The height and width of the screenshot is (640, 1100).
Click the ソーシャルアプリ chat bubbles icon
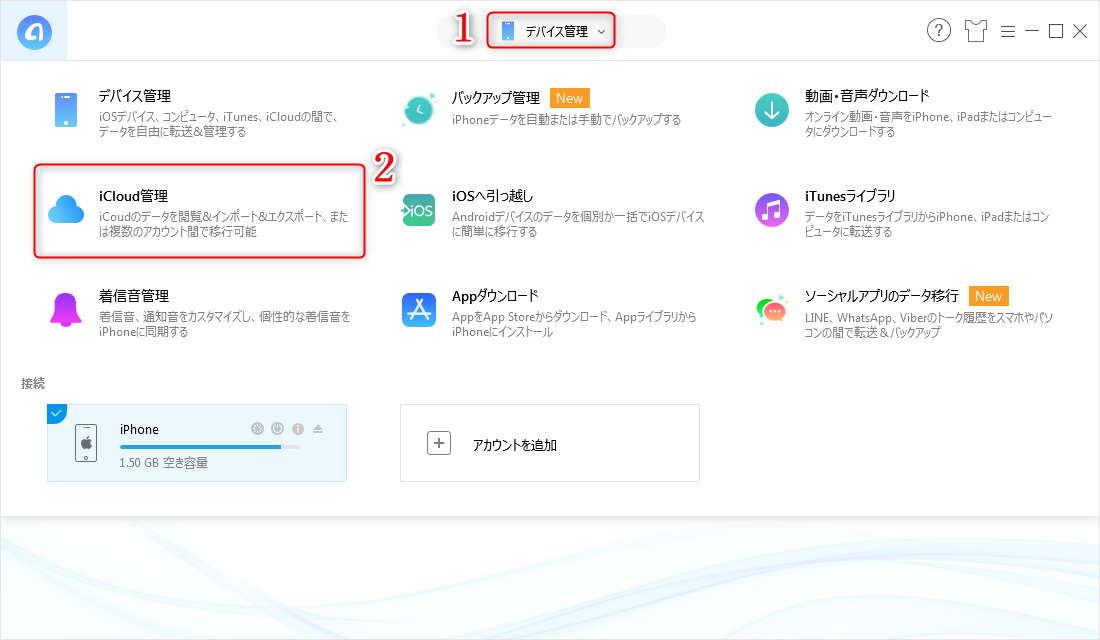pos(772,310)
